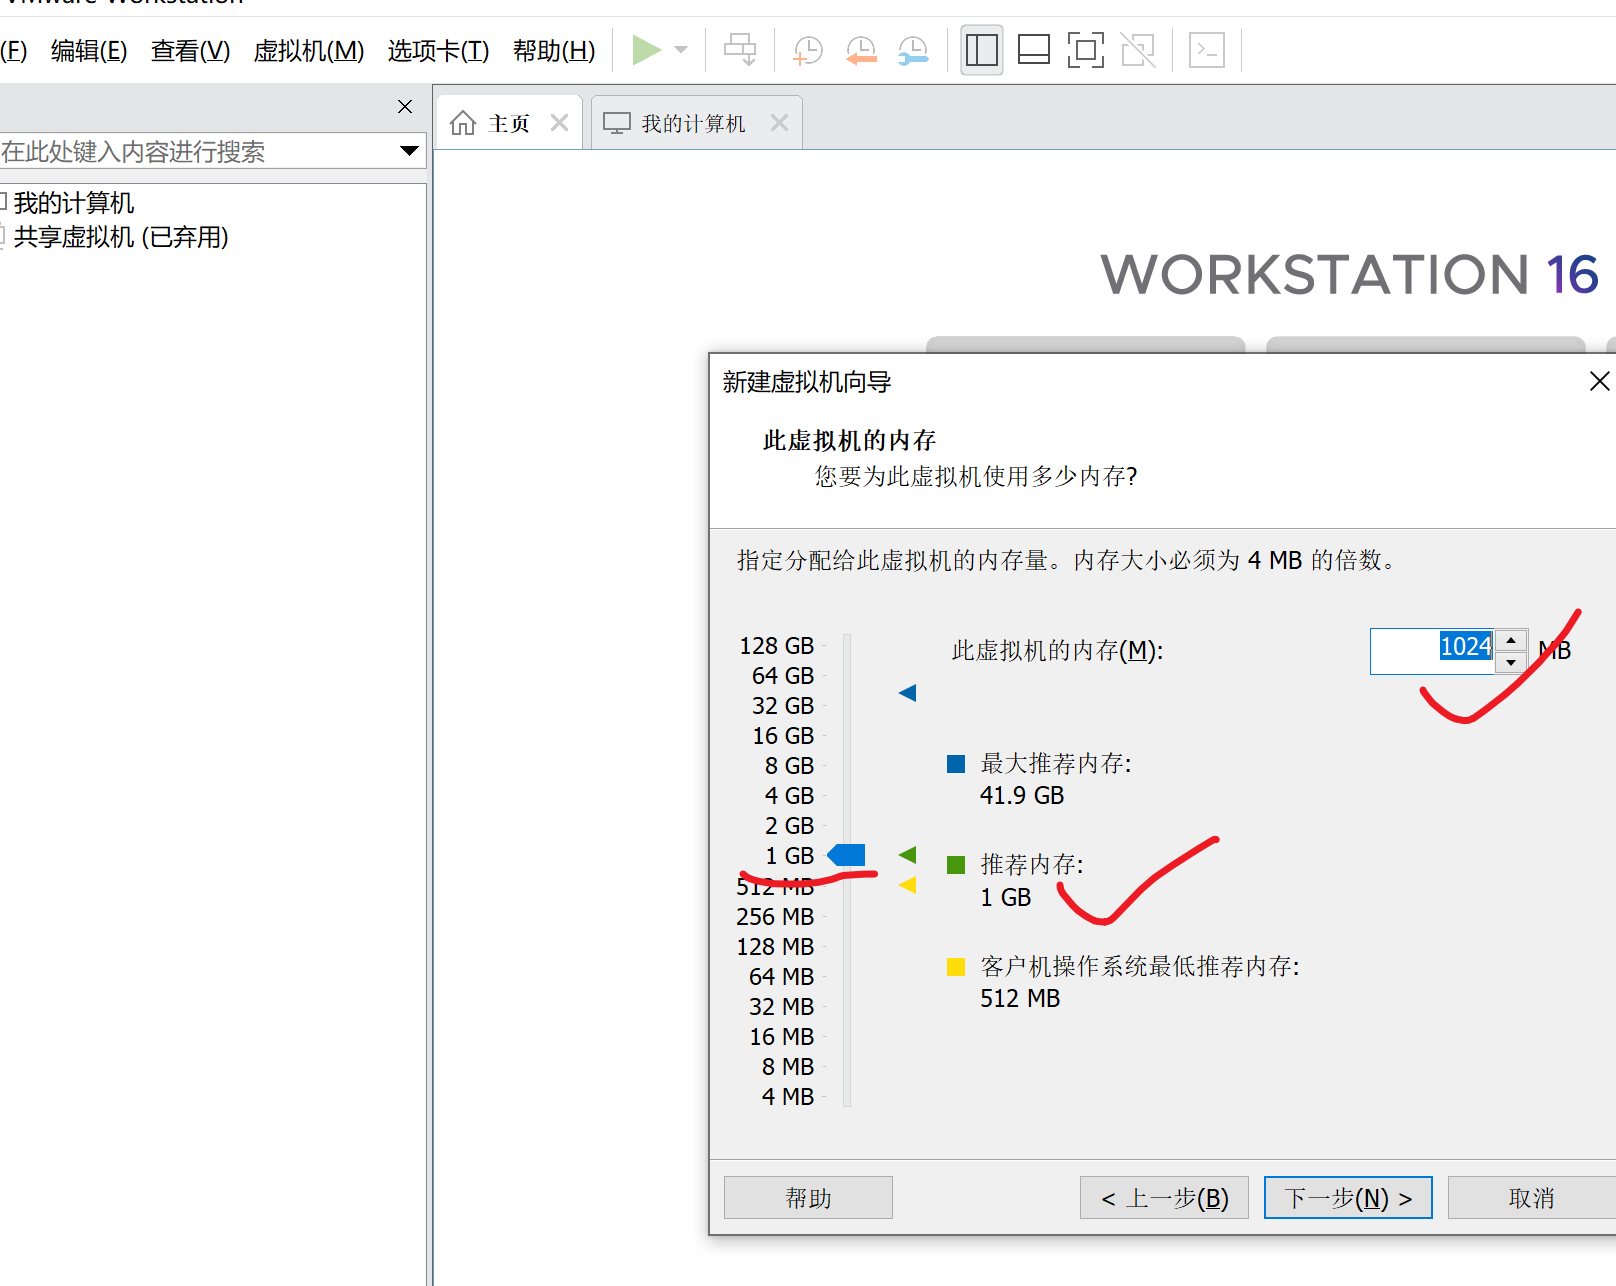Image resolution: width=1616 pixels, height=1286 pixels.
Task: Open the 选项卡(T) menu
Action: coord(438,50)
